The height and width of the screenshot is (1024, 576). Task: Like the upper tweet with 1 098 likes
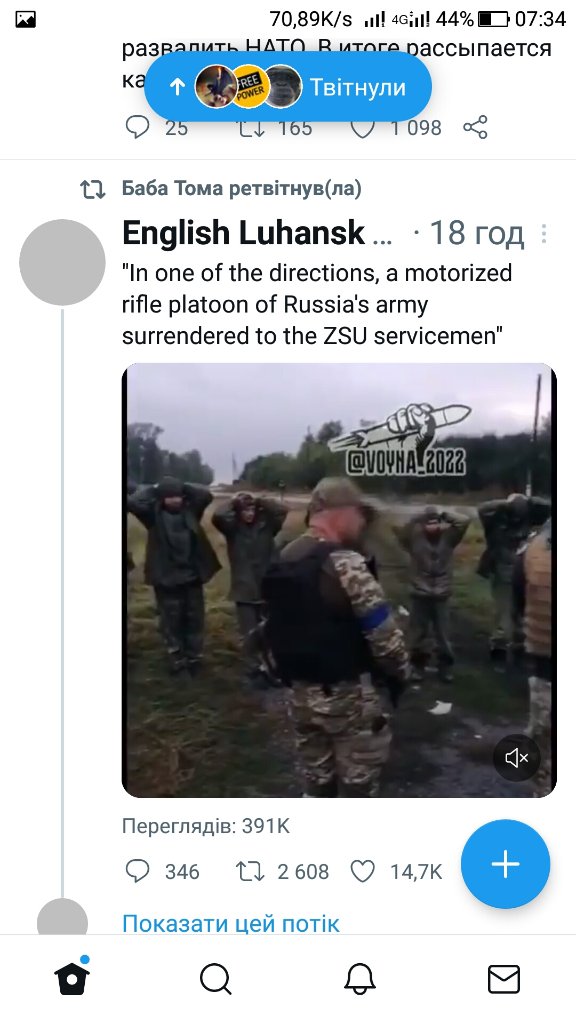tap(363, 127)
